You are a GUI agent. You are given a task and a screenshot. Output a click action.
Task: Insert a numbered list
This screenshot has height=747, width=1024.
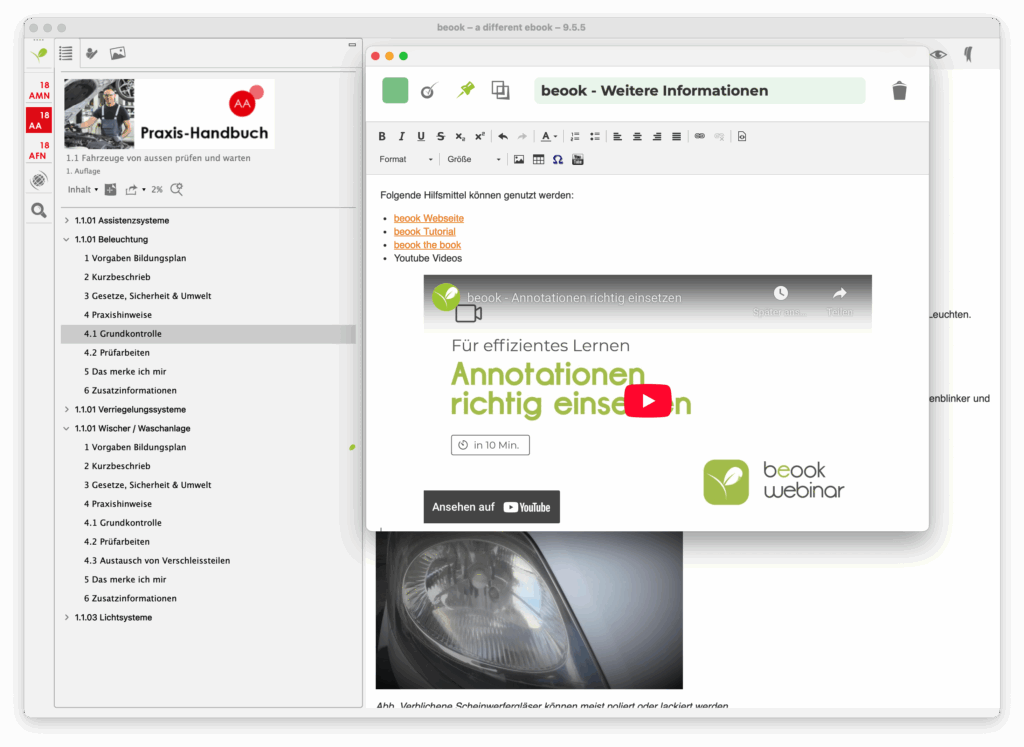point(575,136)
